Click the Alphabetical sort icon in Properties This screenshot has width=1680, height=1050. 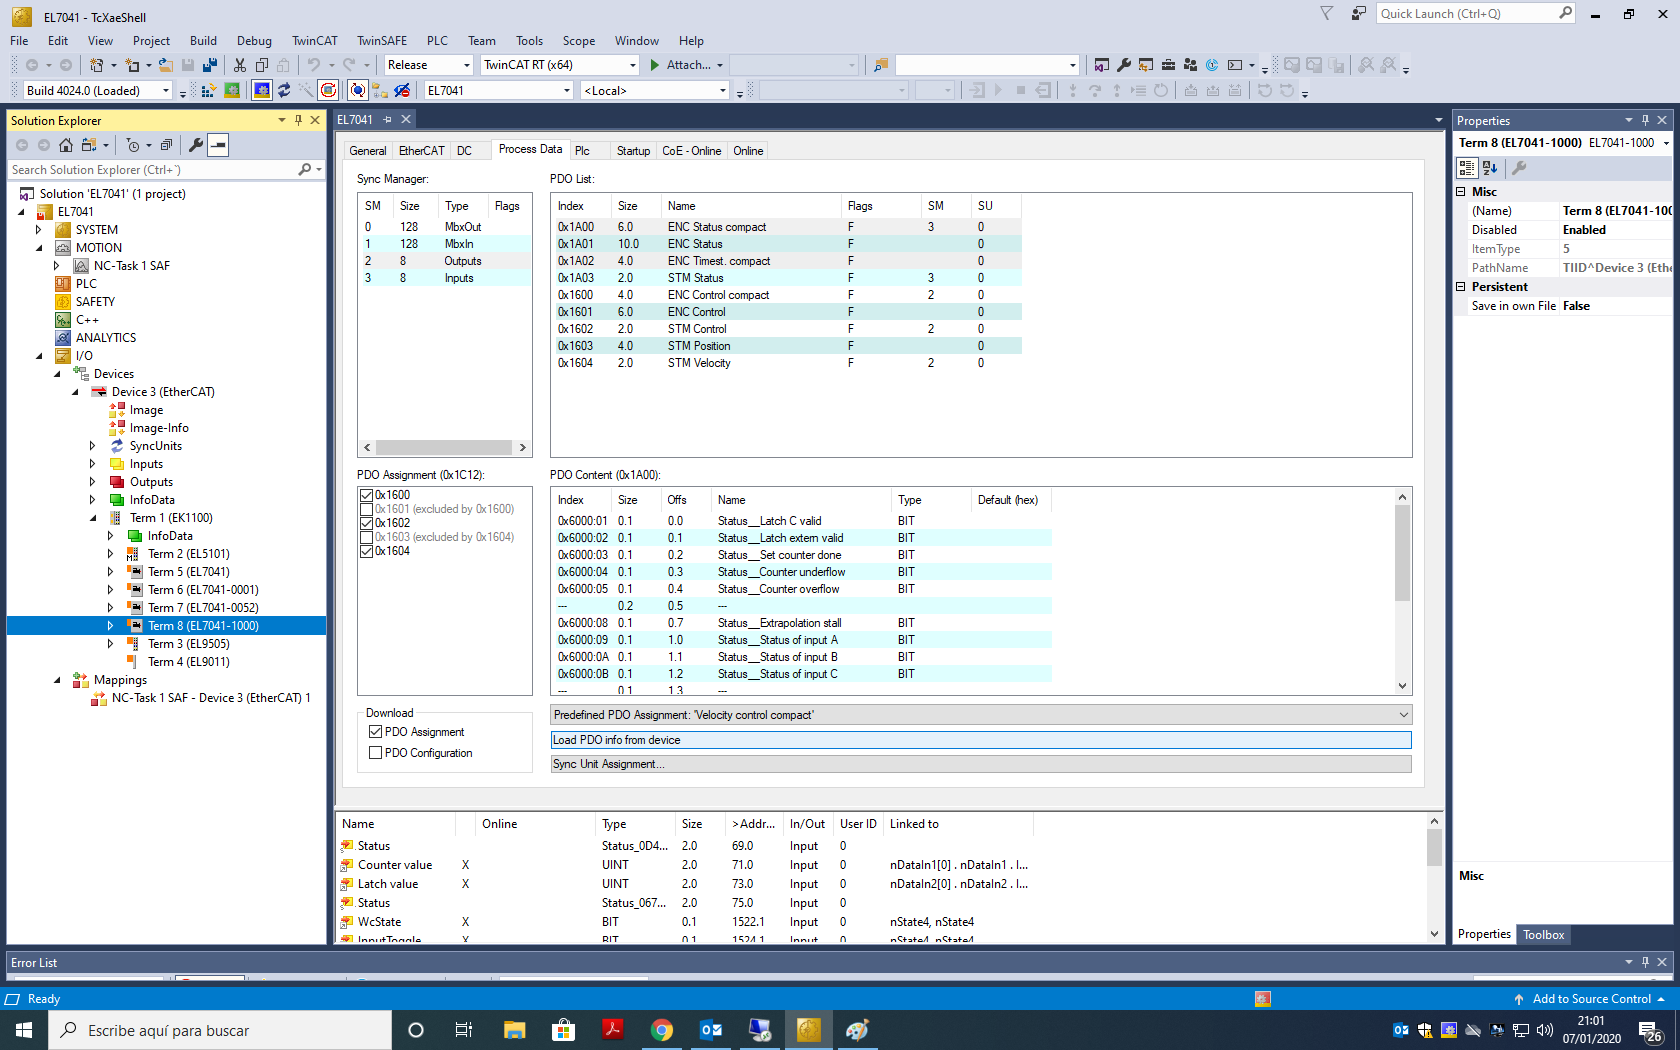(1490, 168)
